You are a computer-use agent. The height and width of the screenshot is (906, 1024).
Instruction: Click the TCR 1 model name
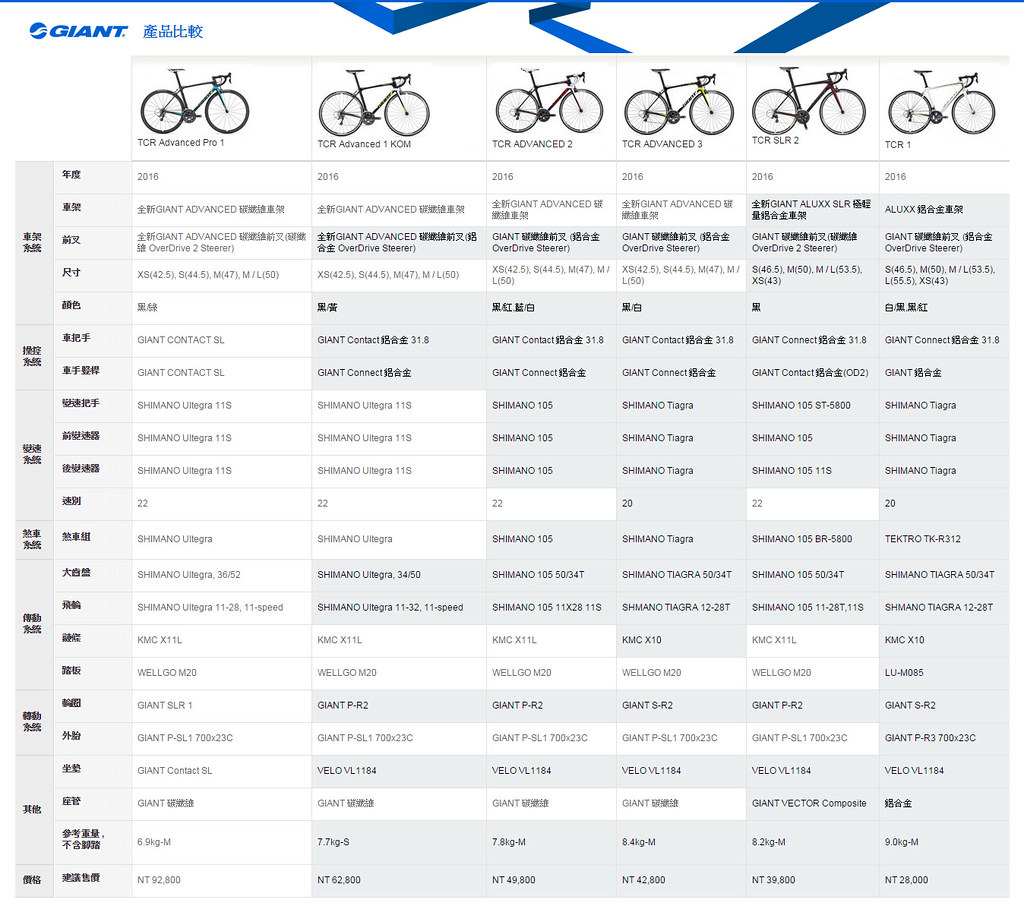point(897,144)
